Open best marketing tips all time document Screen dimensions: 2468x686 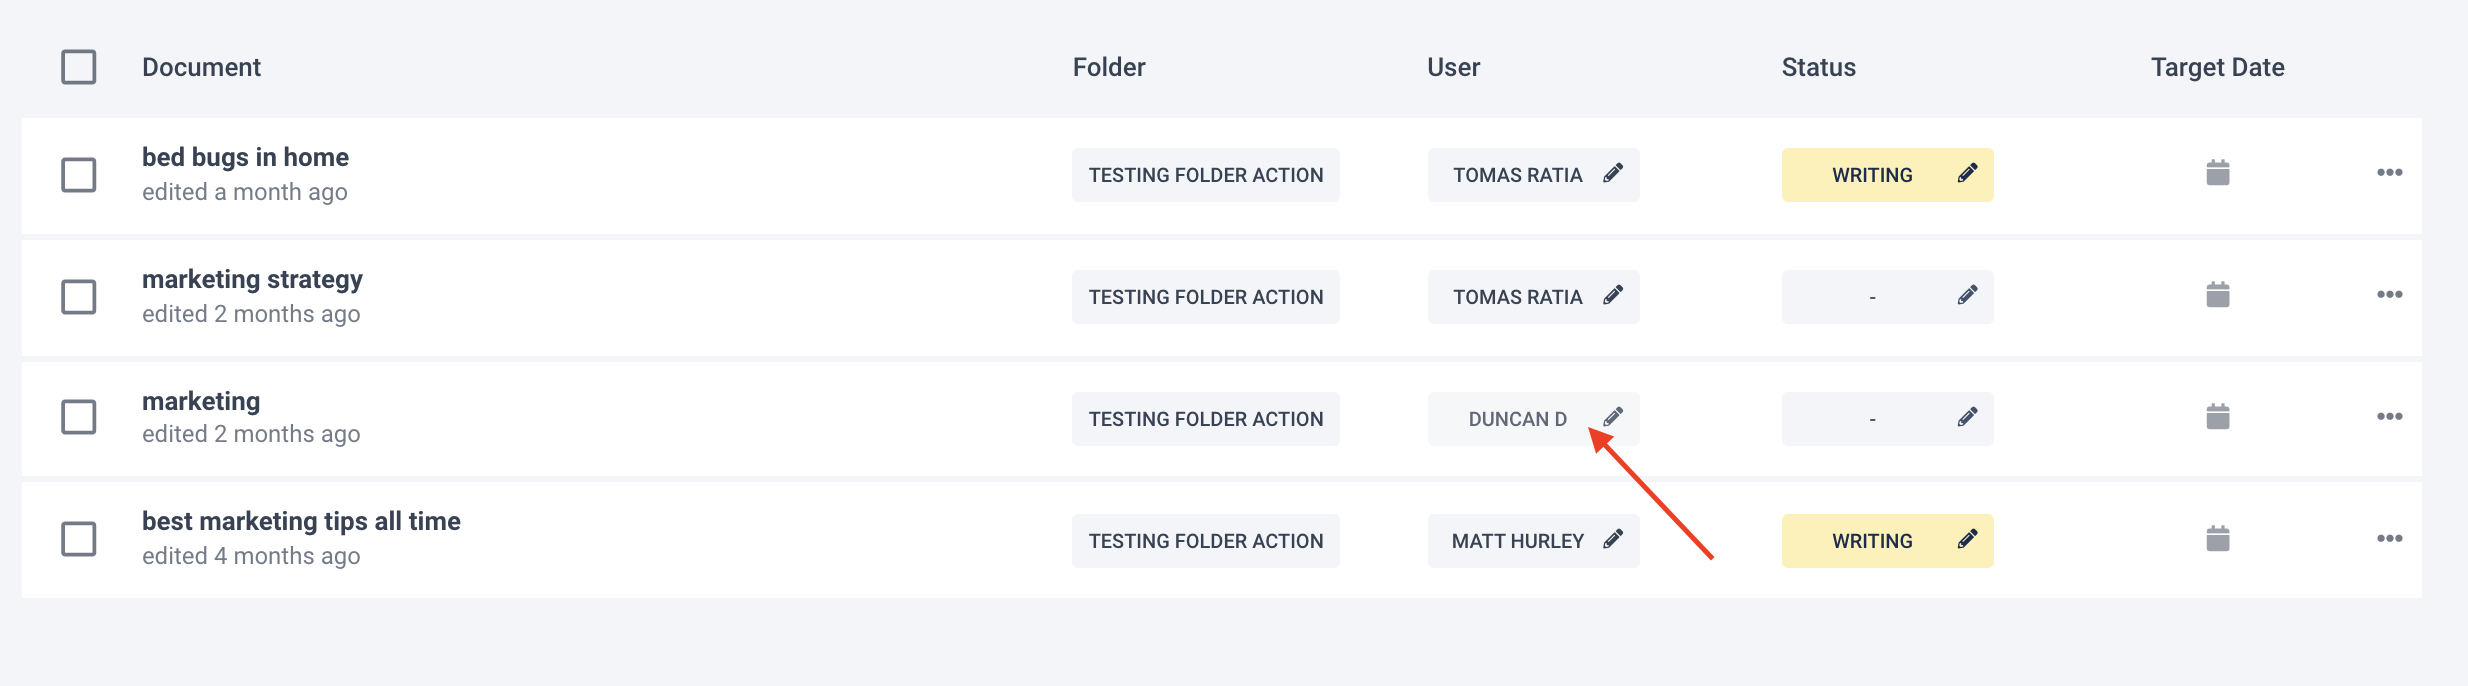point(301,522)
